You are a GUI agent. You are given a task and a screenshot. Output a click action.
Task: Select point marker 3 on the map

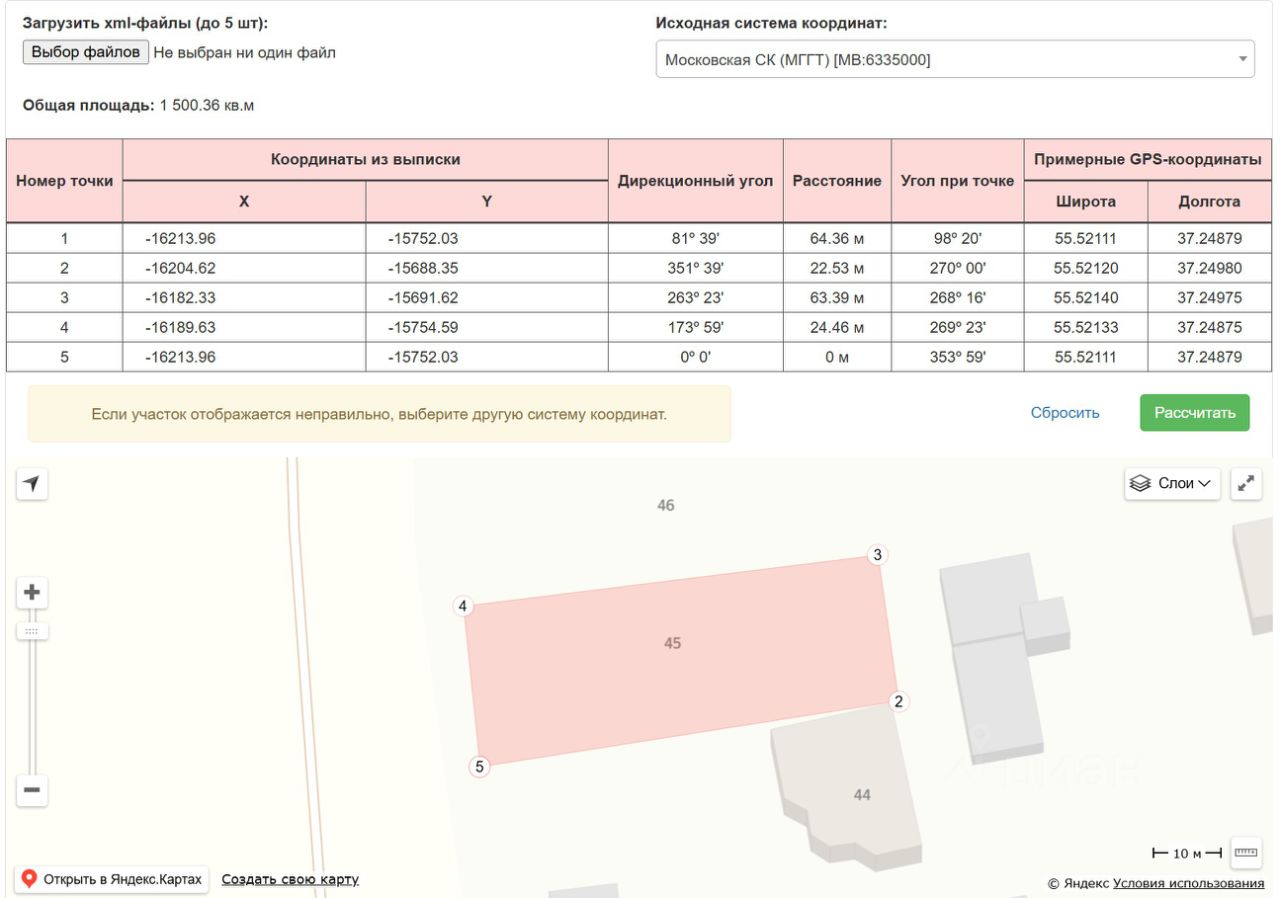click(877, 555)
